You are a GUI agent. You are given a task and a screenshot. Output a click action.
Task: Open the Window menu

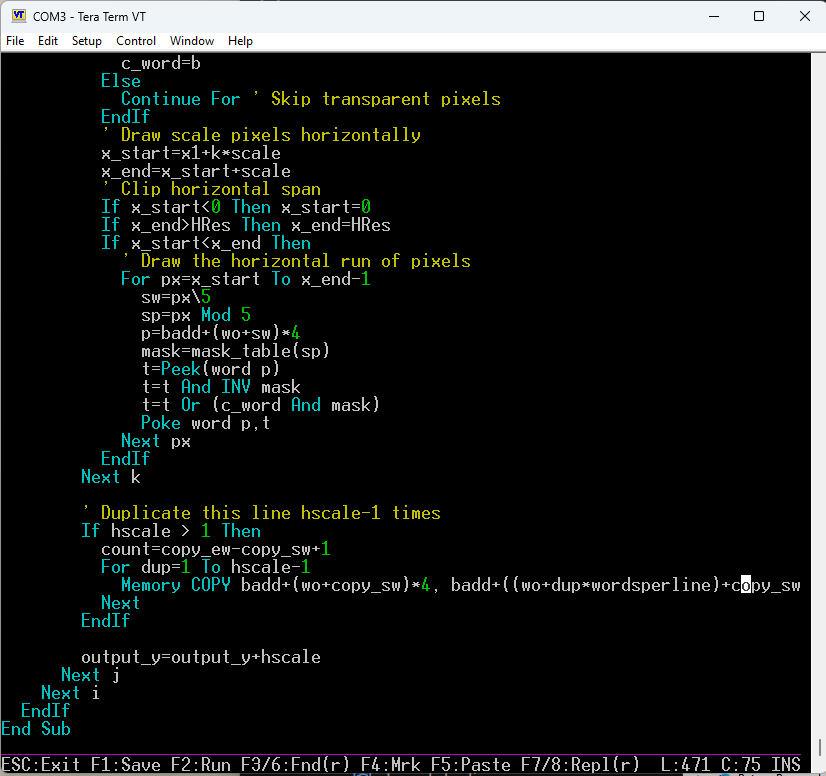[191, 41]
